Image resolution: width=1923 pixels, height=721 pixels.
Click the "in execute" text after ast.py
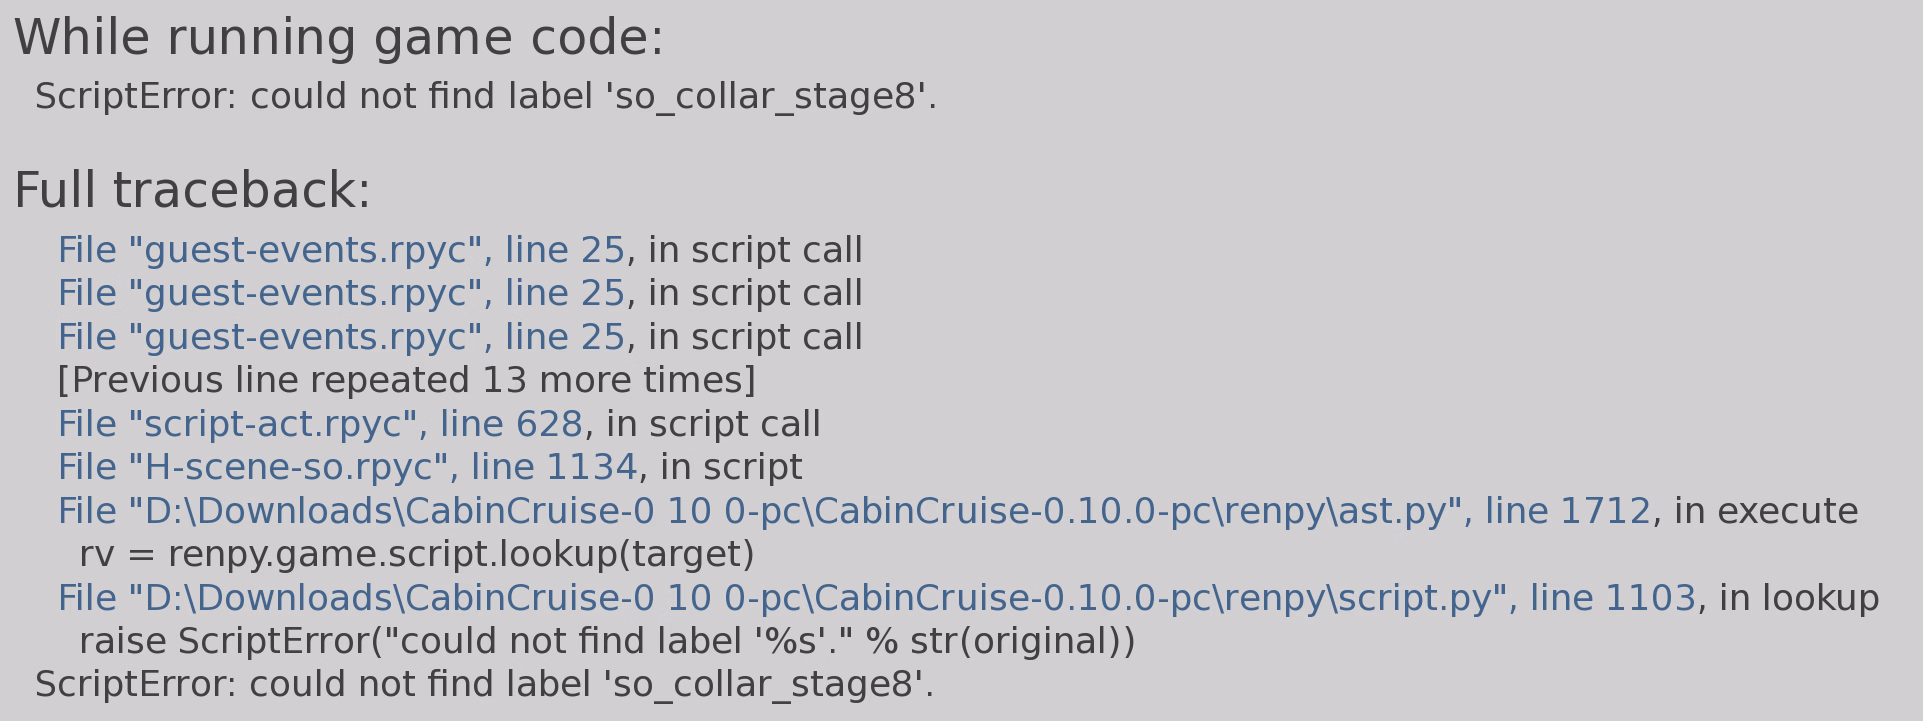[1766, 512]
